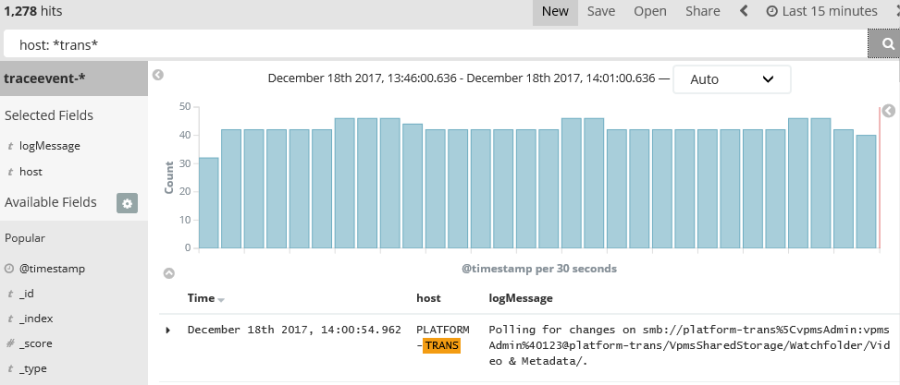Click Save in the top menu
The width and height of the screenshot is (900, 385).
[x=601, y=11]
